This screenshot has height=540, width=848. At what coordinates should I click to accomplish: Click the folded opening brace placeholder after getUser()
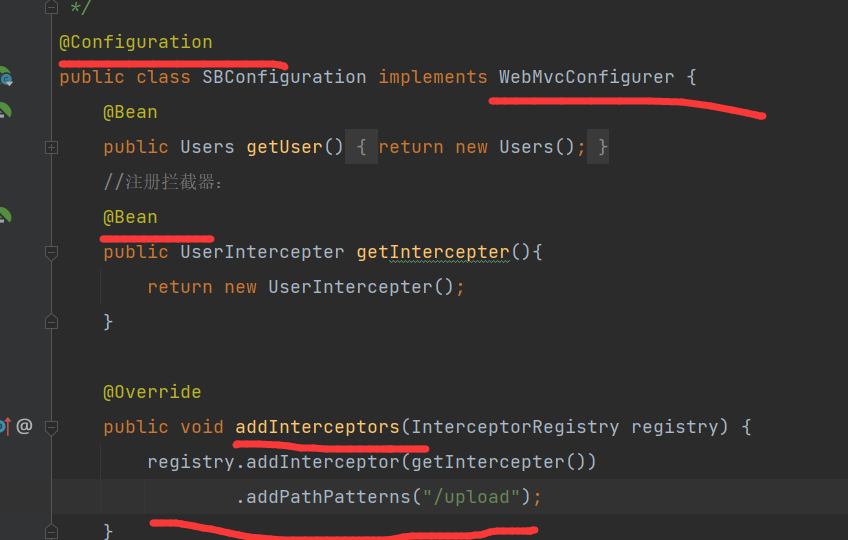361,147
